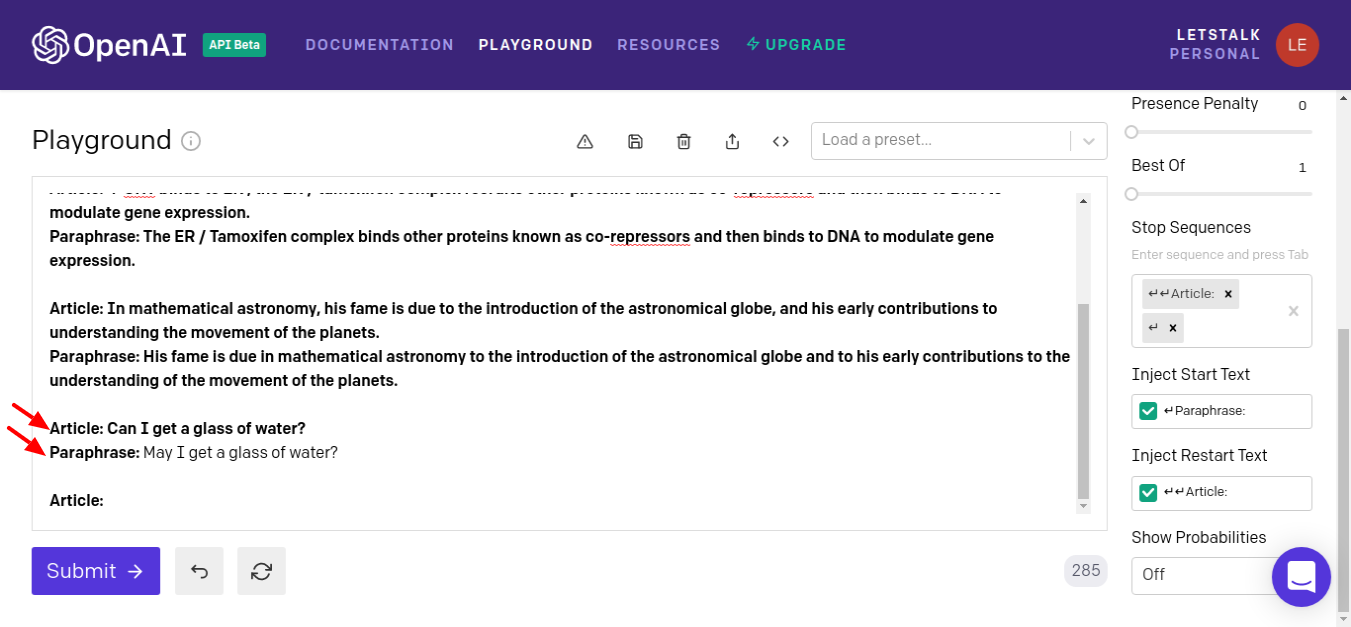Click the Presence Penalty slider handle
Image resolution: width=1351 pixels, height=627 pixels.
tap(1131, 132)
